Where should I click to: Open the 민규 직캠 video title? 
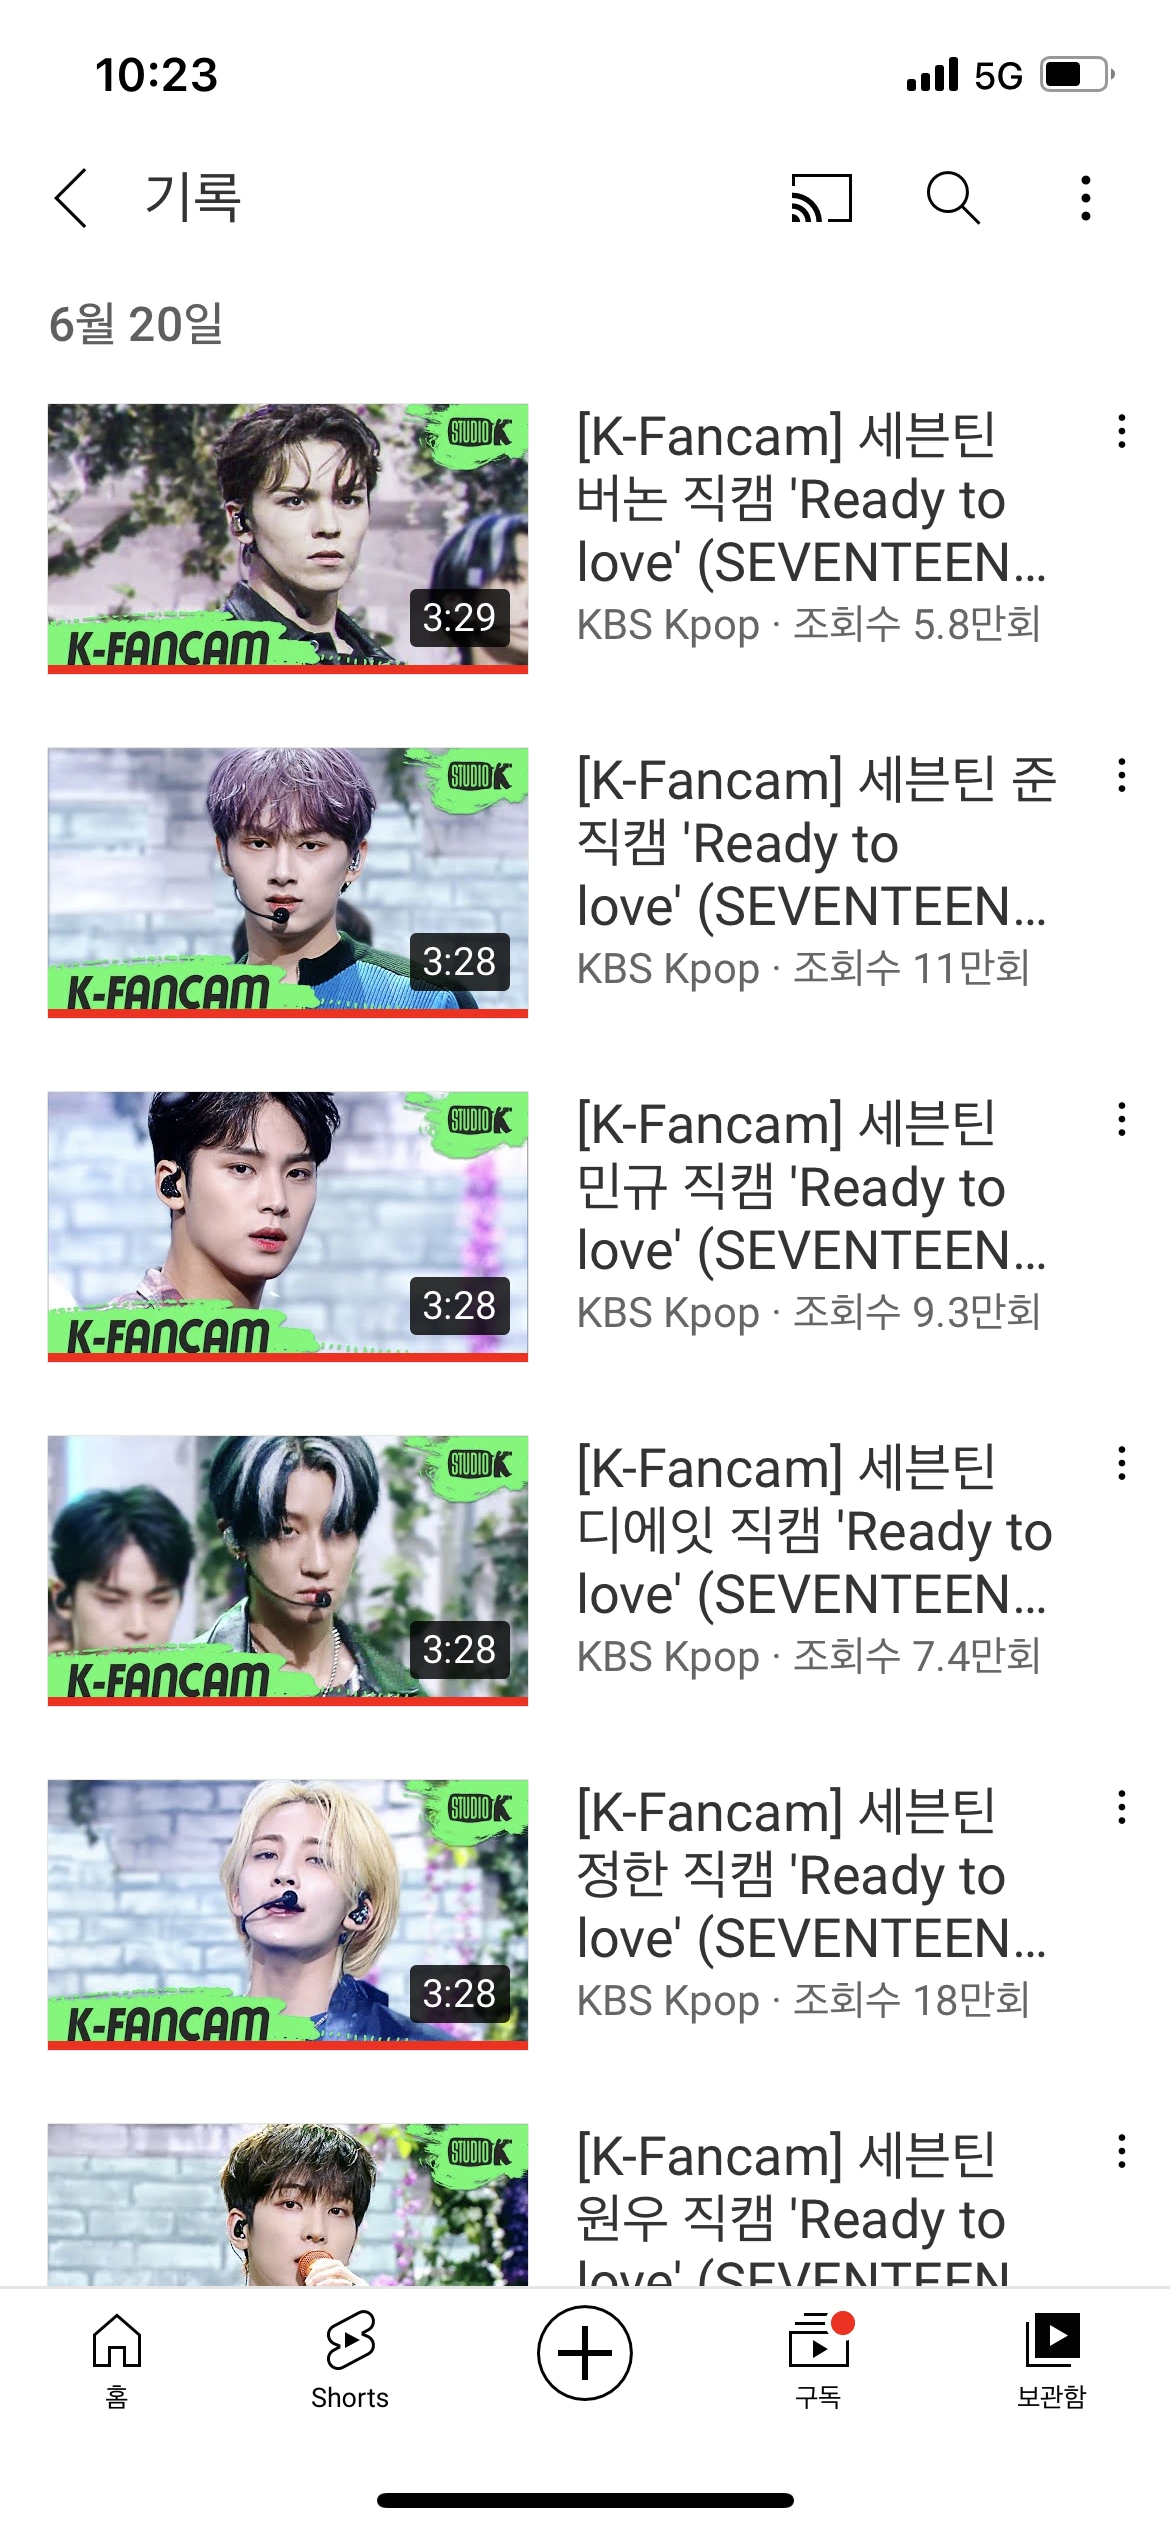811,1187
